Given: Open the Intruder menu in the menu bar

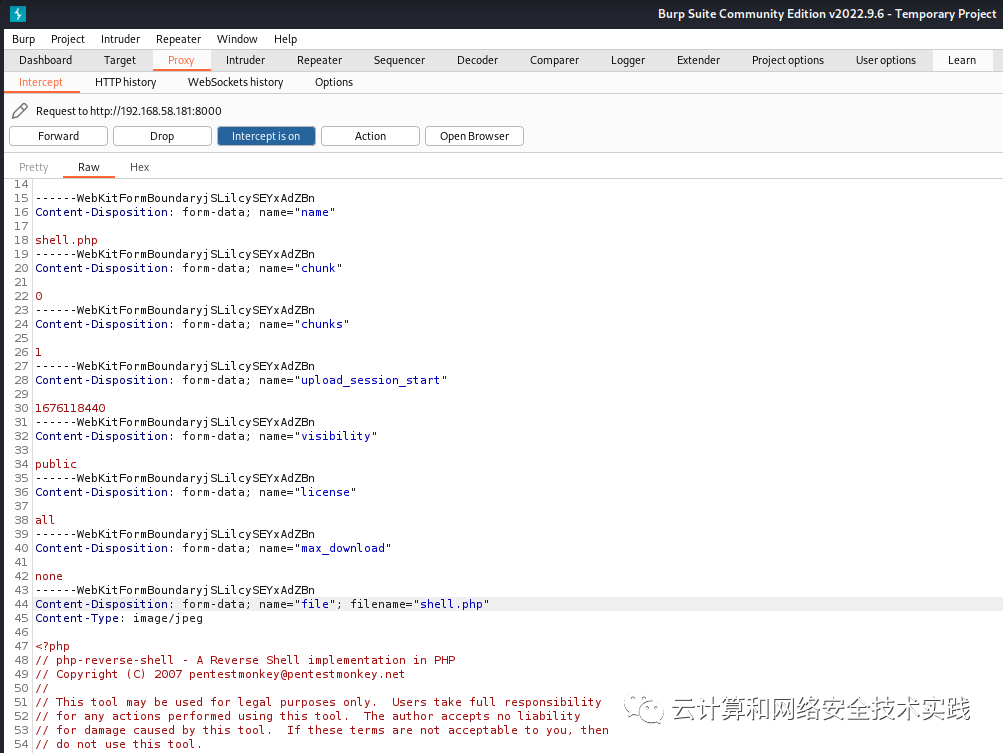Looking at the screenshot, I should pos(120,39).
